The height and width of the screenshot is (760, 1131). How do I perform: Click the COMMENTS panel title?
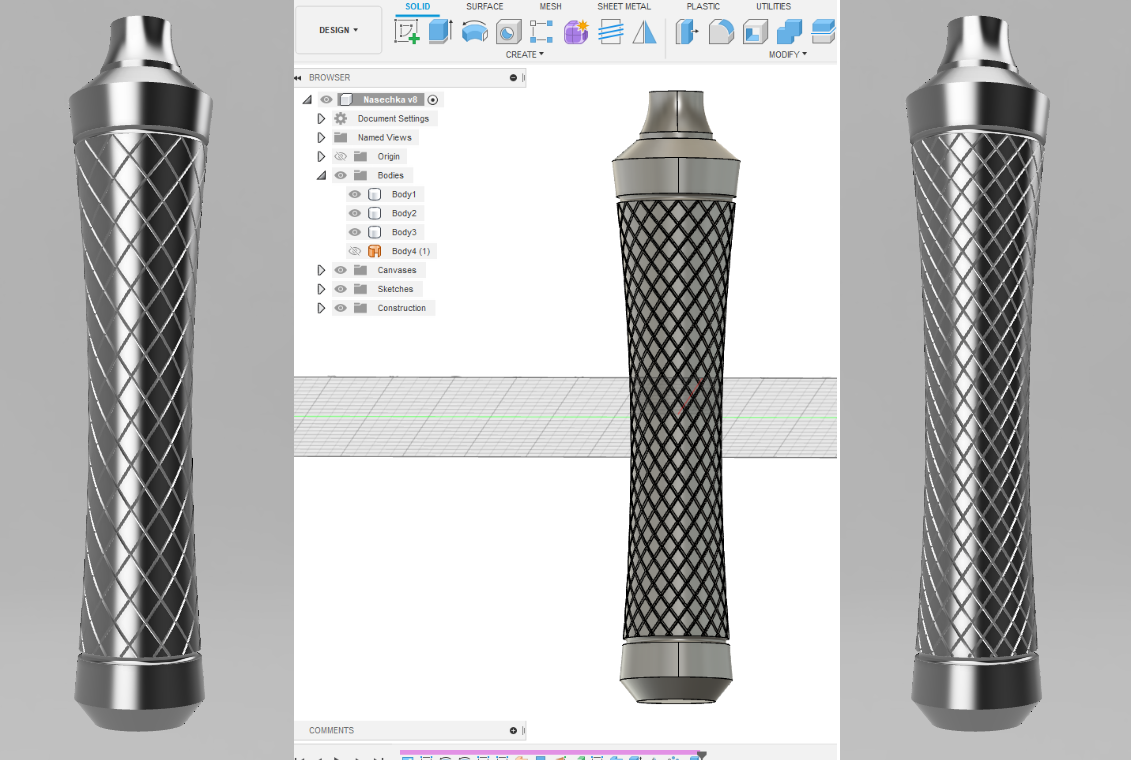coord(331,730)
